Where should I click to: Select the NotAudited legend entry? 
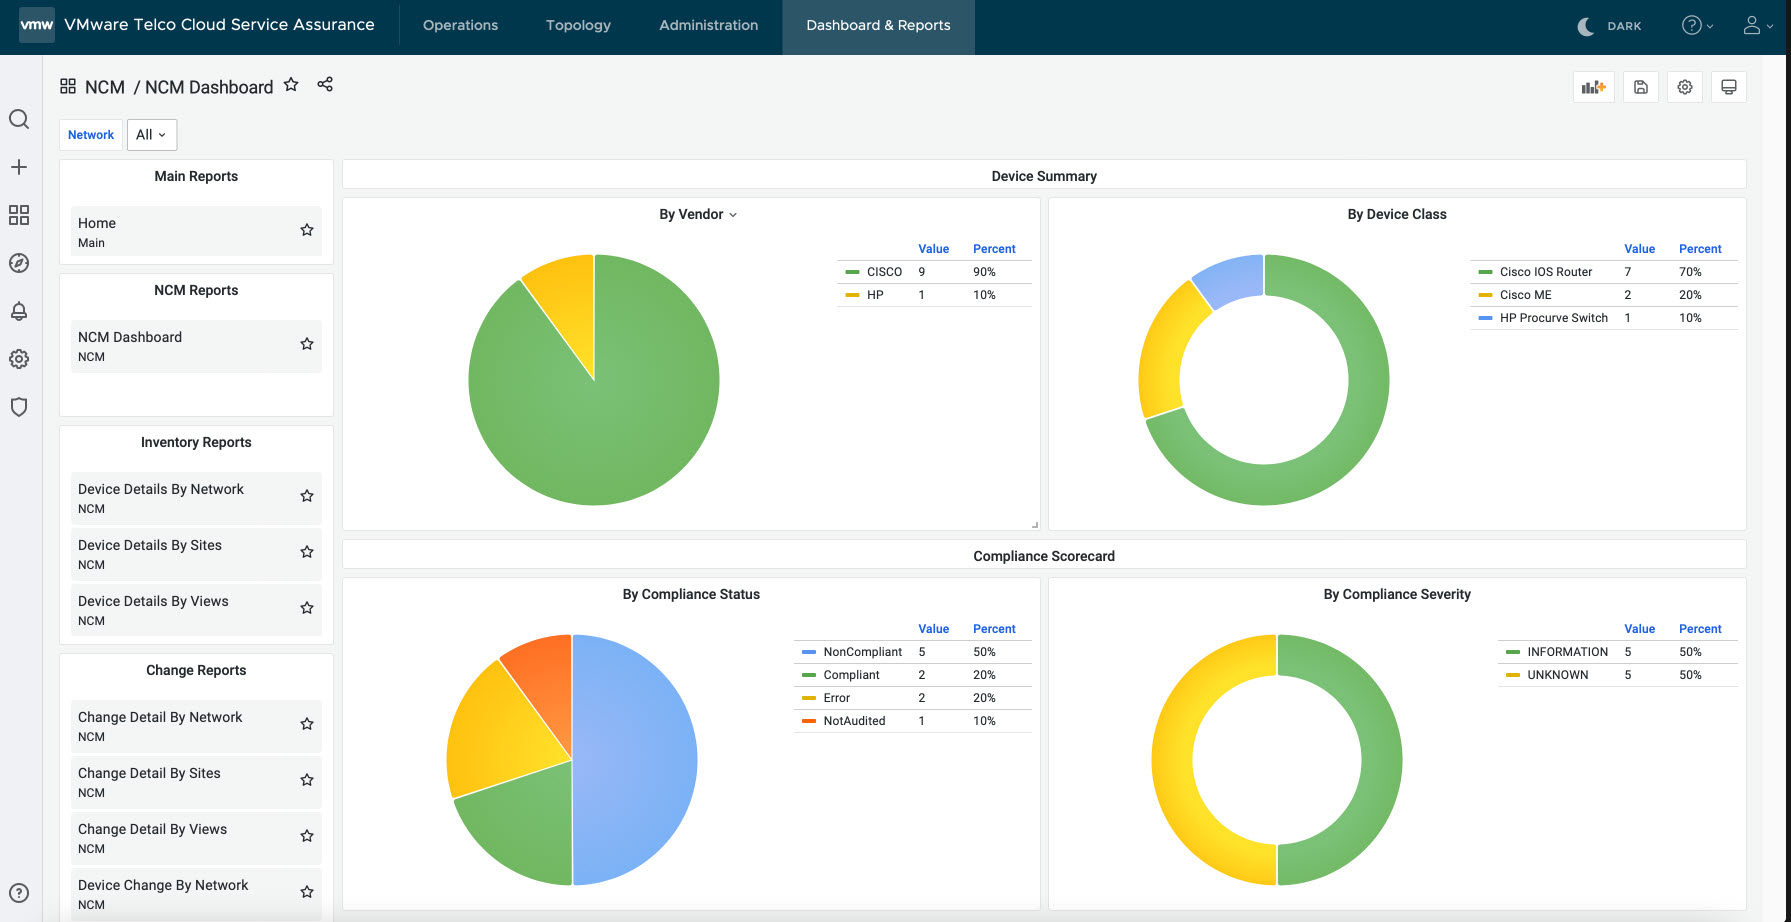pyautogui.click(x=854, y=721)
